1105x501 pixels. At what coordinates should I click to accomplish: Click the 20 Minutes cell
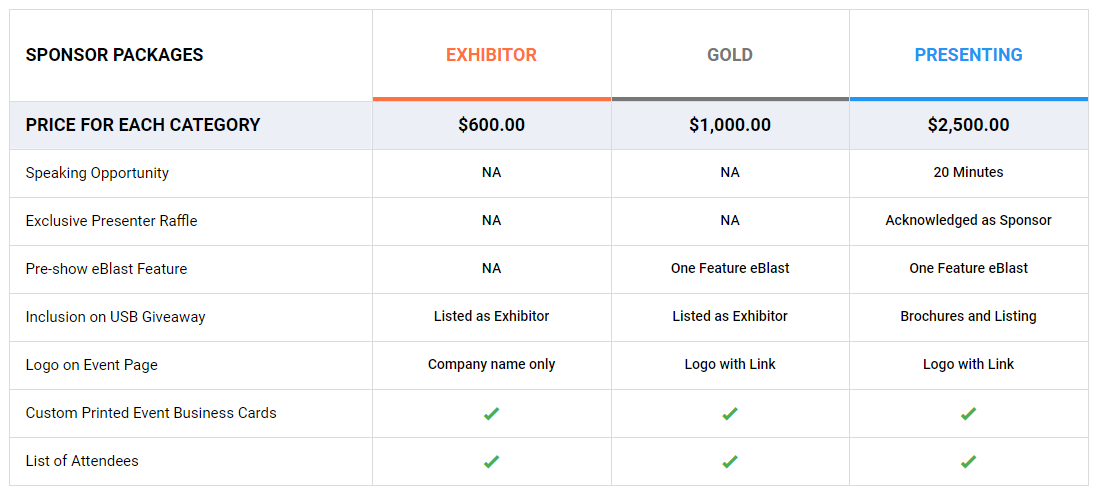click(968, 172)
